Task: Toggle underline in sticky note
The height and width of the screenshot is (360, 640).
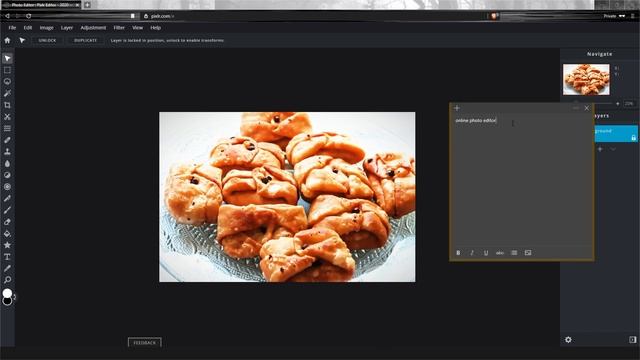Action: [486, 253]
